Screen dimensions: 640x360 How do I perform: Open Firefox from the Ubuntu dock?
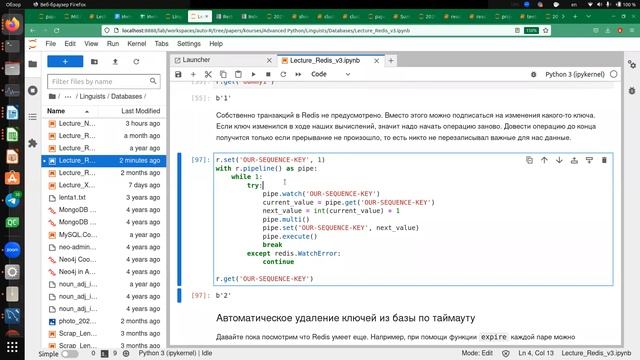(12, 24)
